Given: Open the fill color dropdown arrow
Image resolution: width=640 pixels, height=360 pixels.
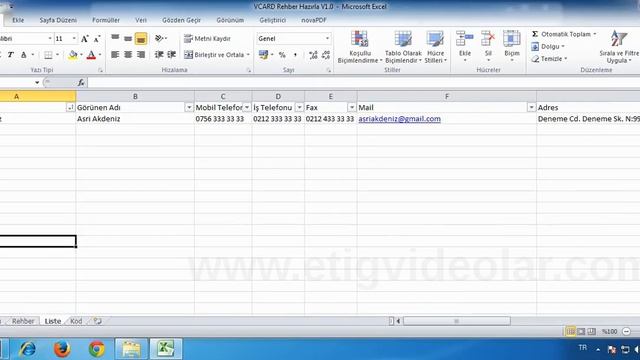Looking at the screenshot, I should point(81,55).
